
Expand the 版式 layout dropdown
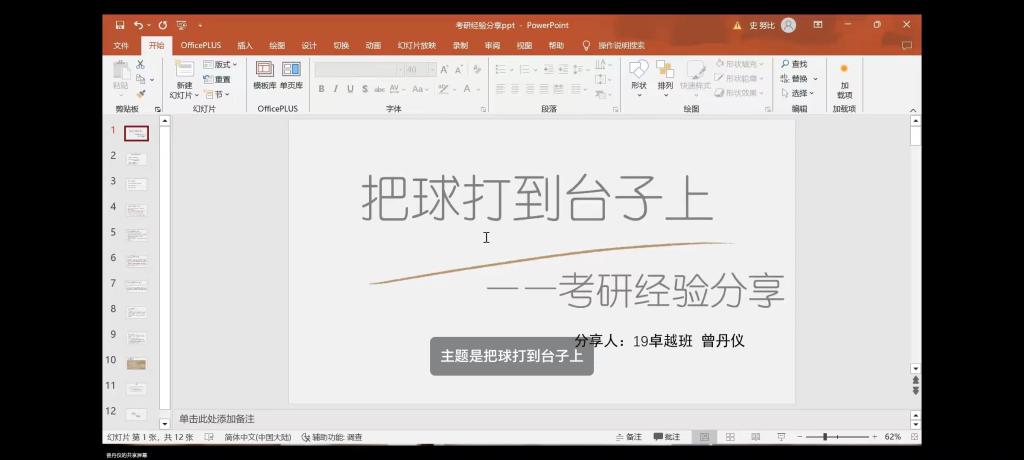point(220,64)
